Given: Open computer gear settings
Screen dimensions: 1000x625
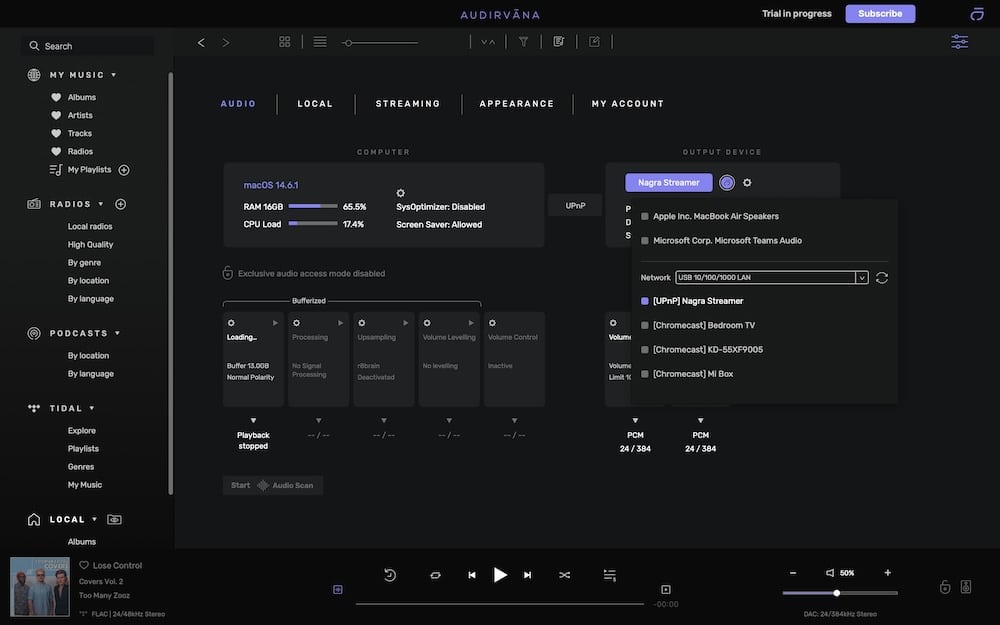Looking at the screenshot, I should coord(401,193).
